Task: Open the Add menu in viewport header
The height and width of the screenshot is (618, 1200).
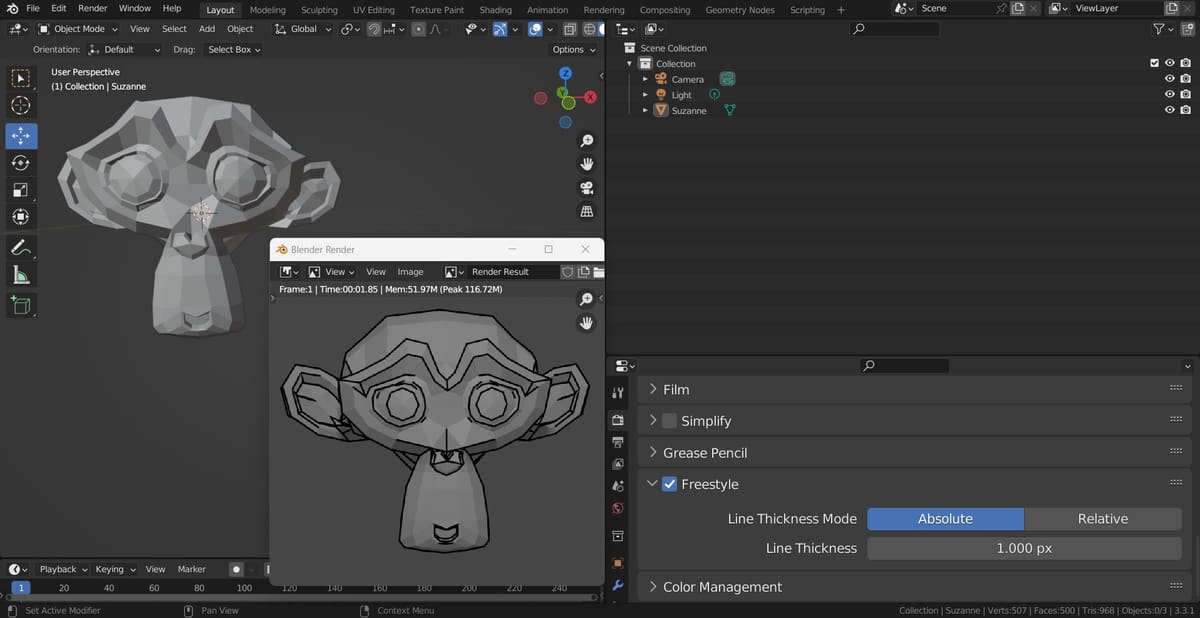Action: pos(206,29)
